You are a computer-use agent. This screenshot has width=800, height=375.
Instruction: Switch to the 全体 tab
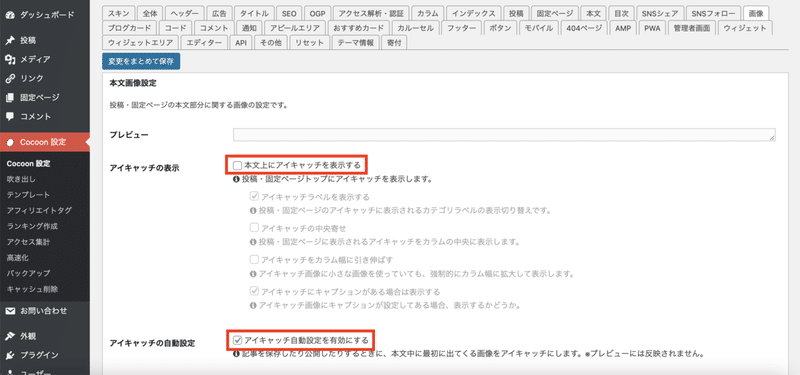(x=150, y=13)
